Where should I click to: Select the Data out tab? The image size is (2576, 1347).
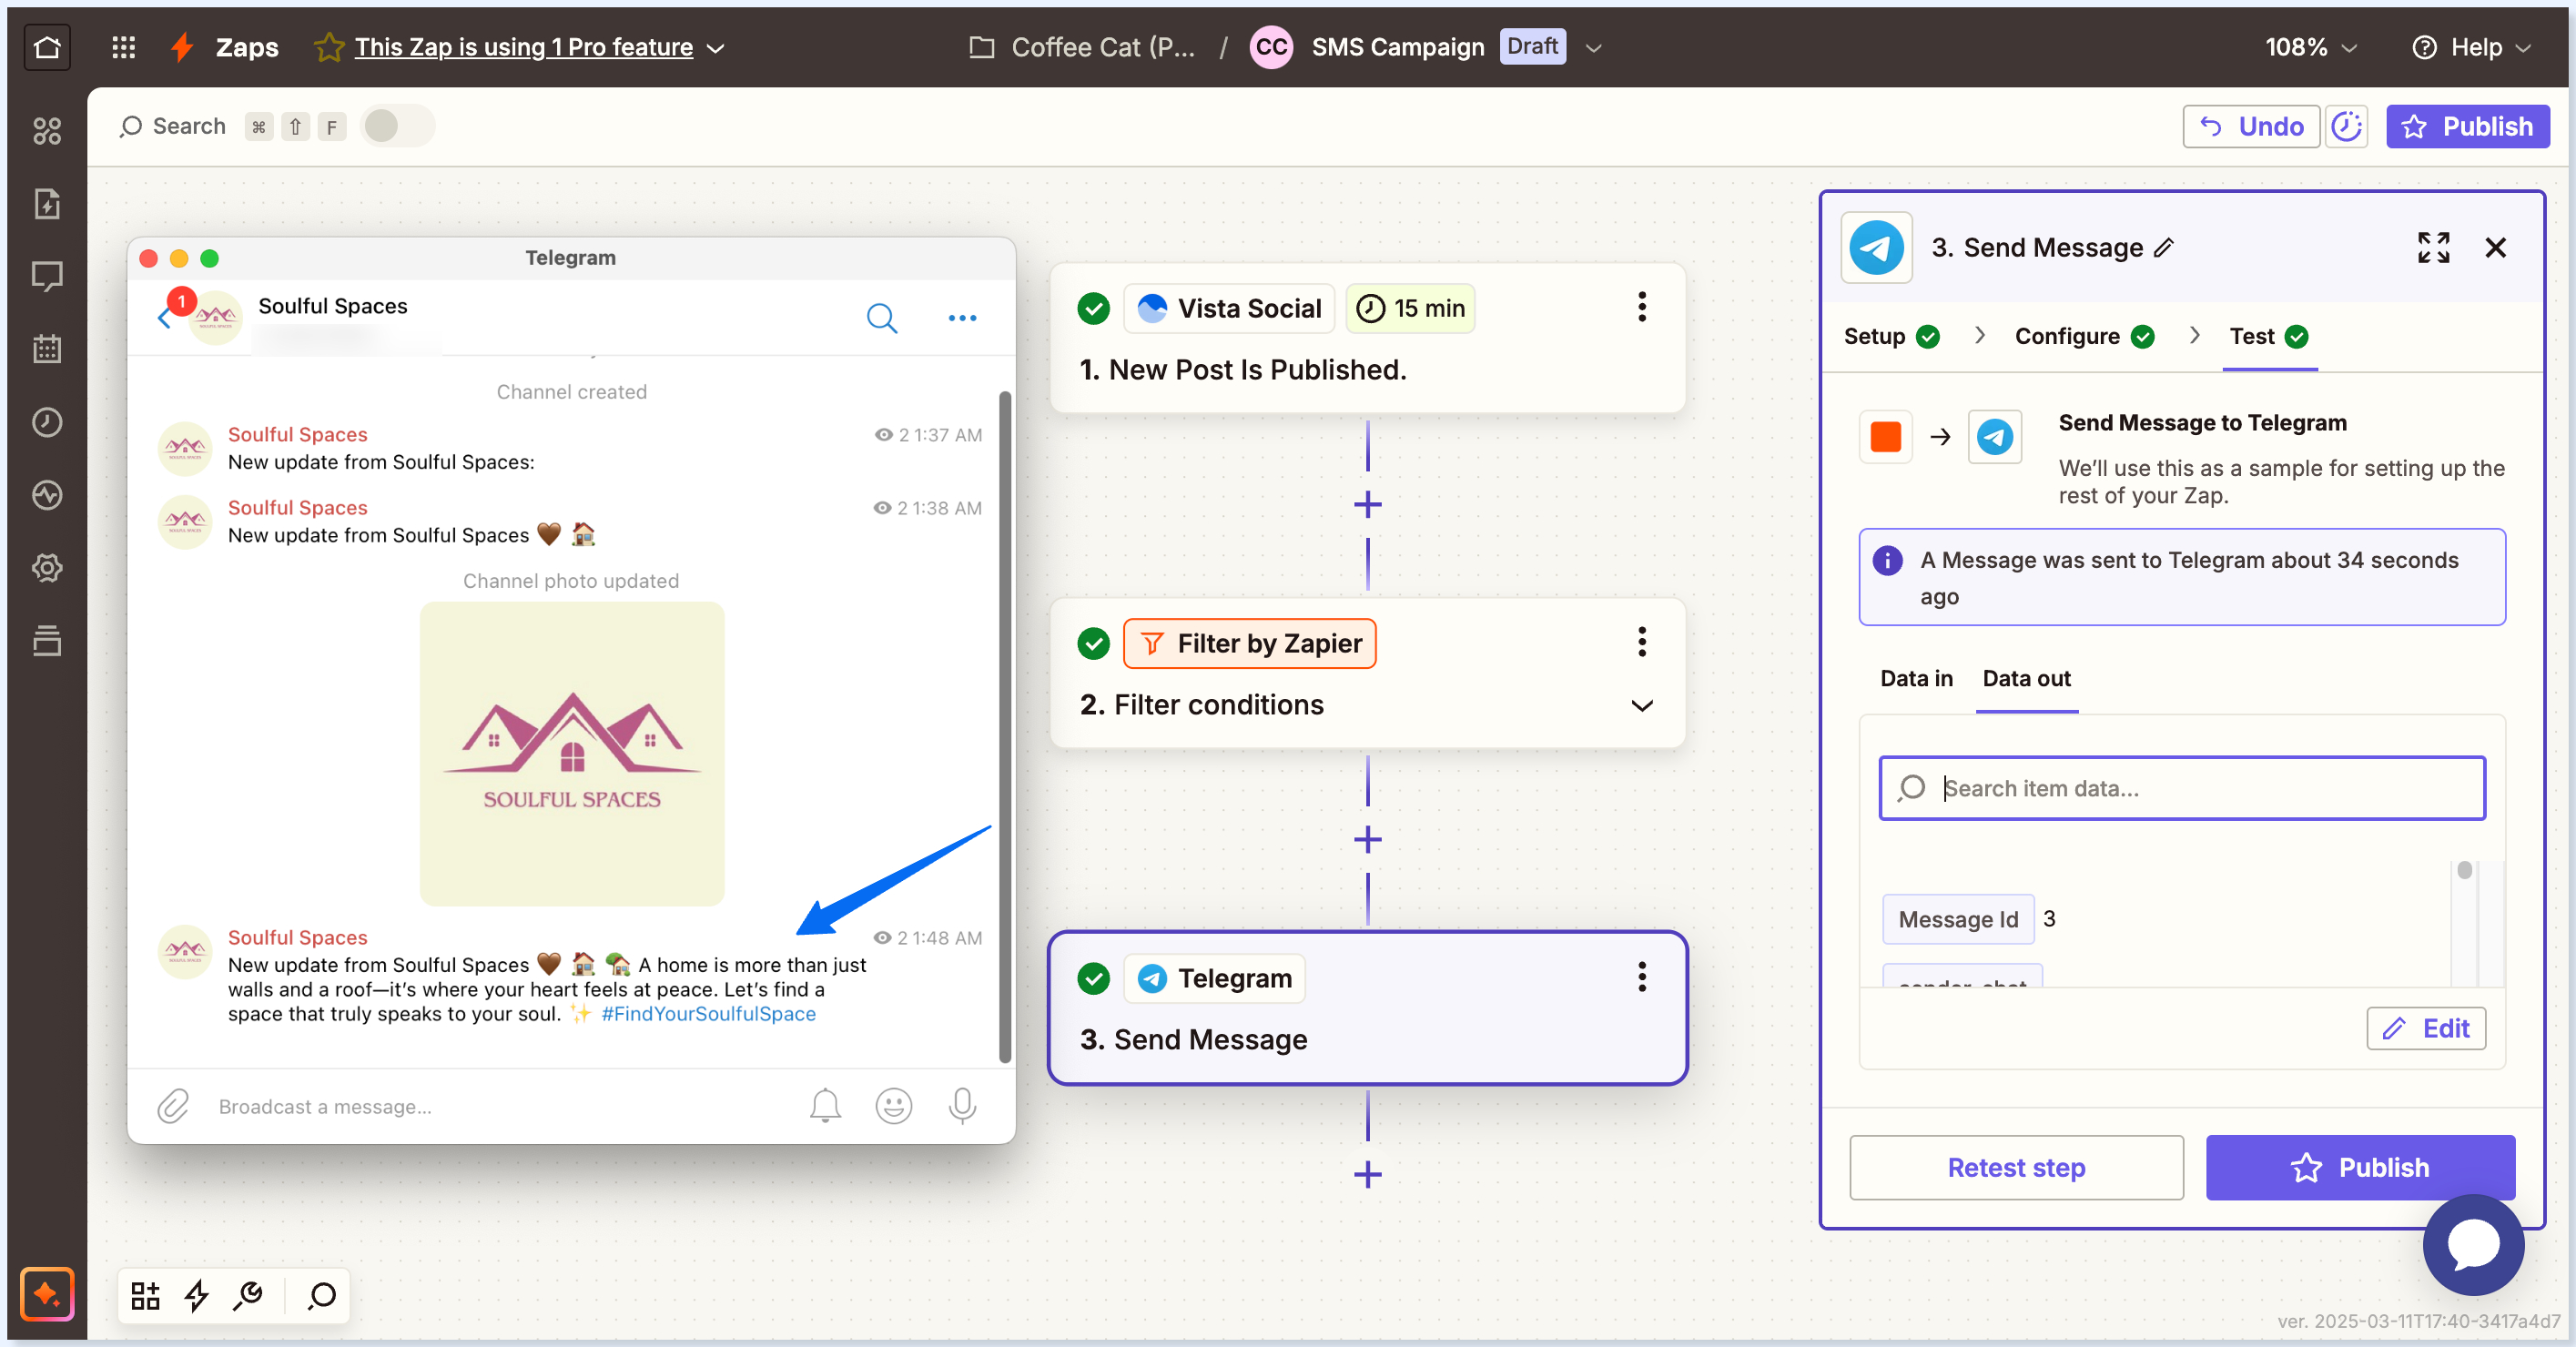coord(2026,678)
